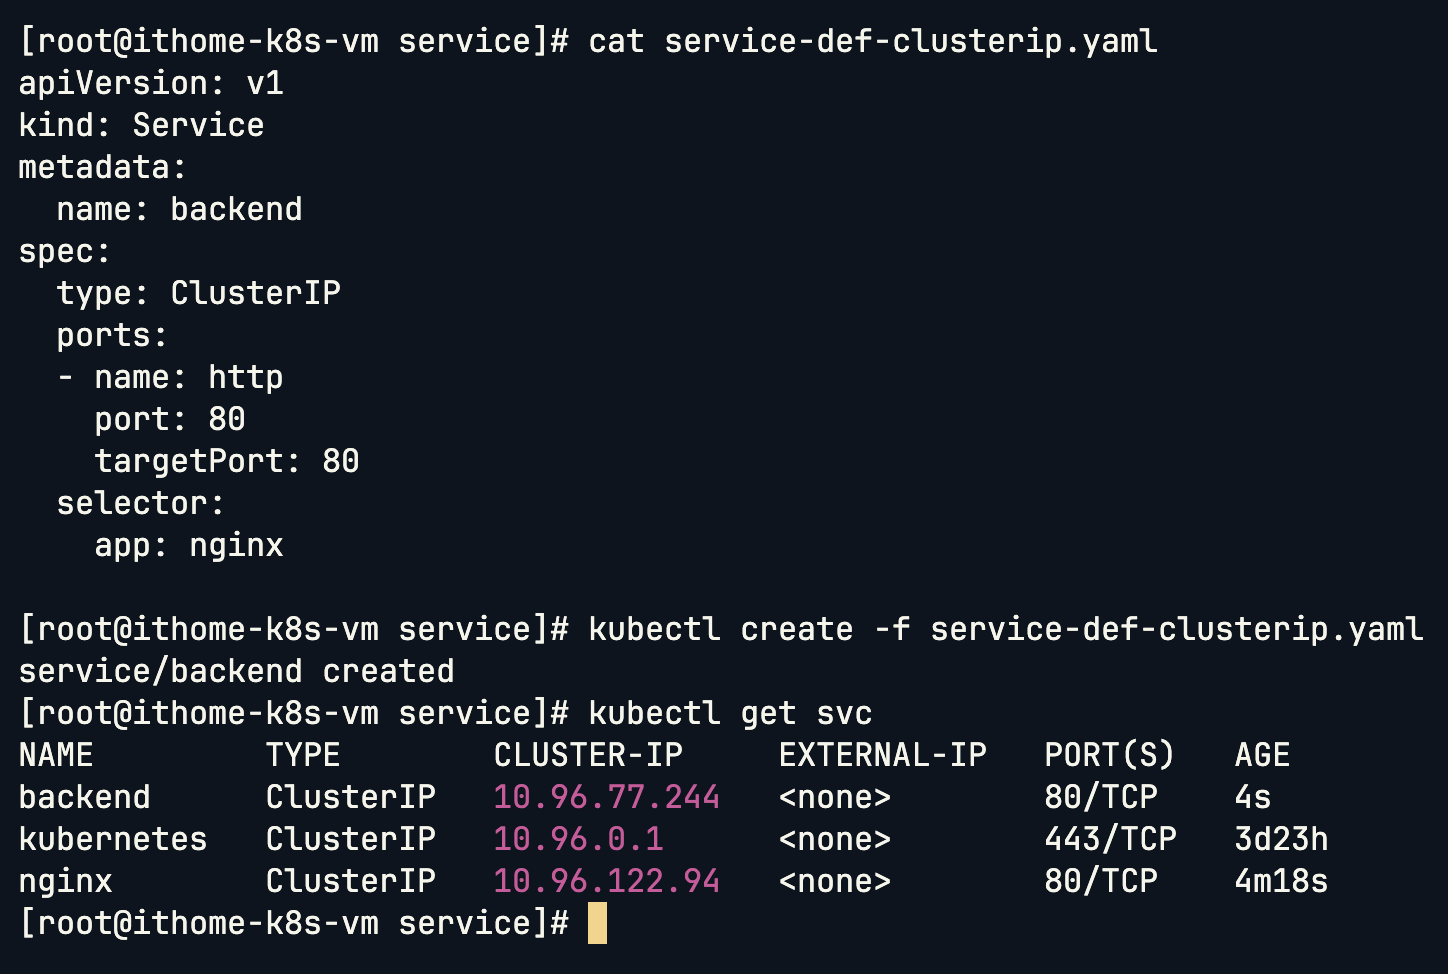
Task: Click the CLUSTER-IP column header
Action: 588,755
